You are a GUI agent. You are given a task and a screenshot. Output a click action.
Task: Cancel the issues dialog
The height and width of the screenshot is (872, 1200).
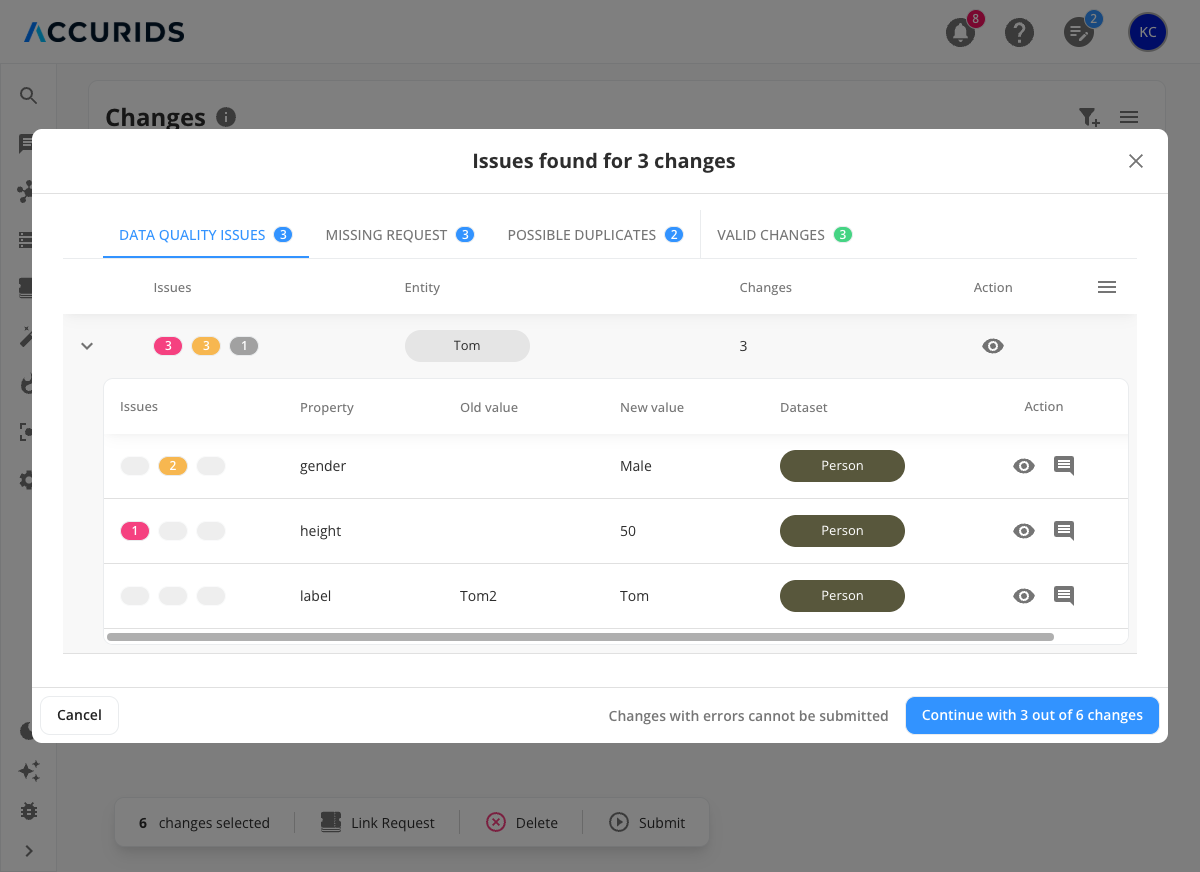[79, 714]
